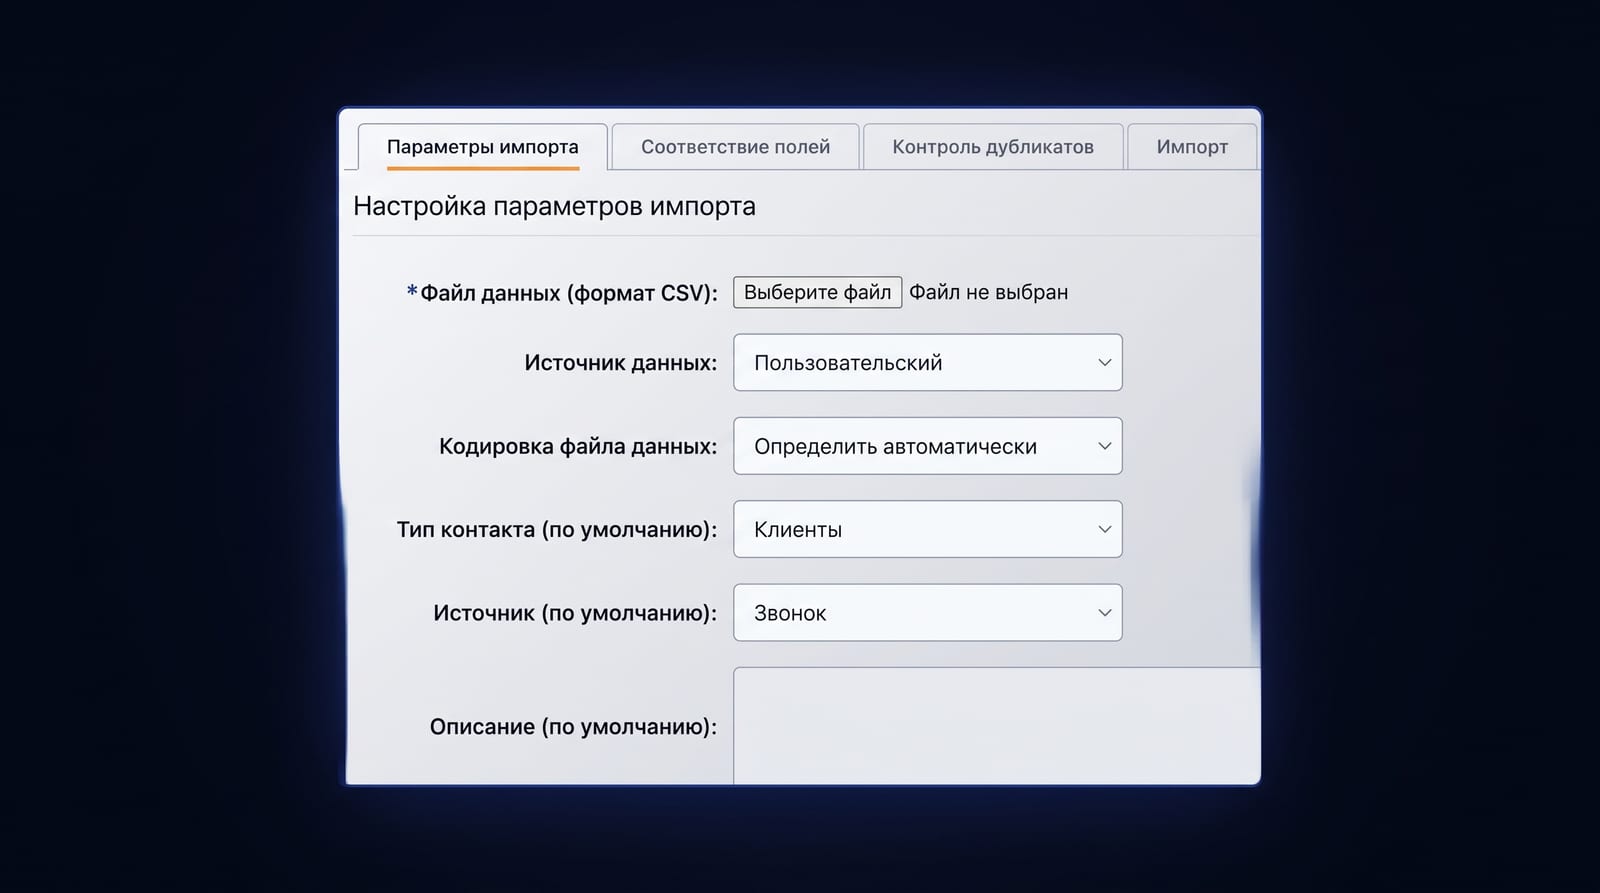Click the Файл не выбран text
The width and height of the screenshot is (1600, 893).
[988, 292]
